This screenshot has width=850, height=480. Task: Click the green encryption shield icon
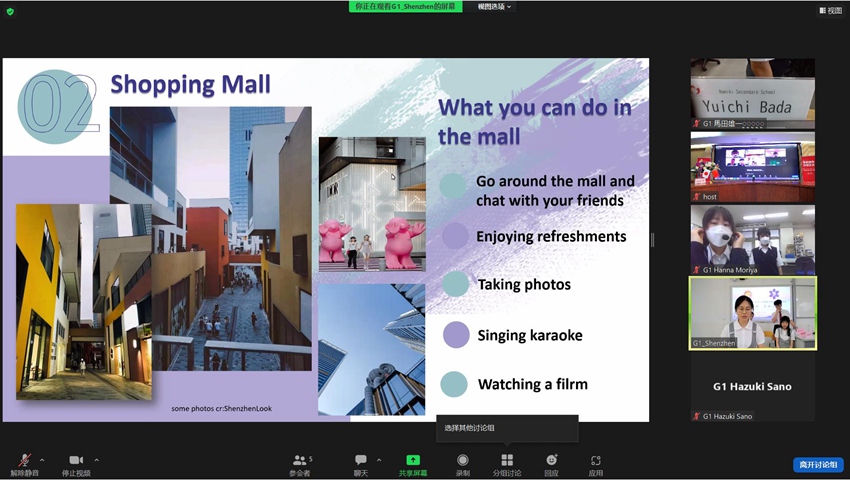10,10
